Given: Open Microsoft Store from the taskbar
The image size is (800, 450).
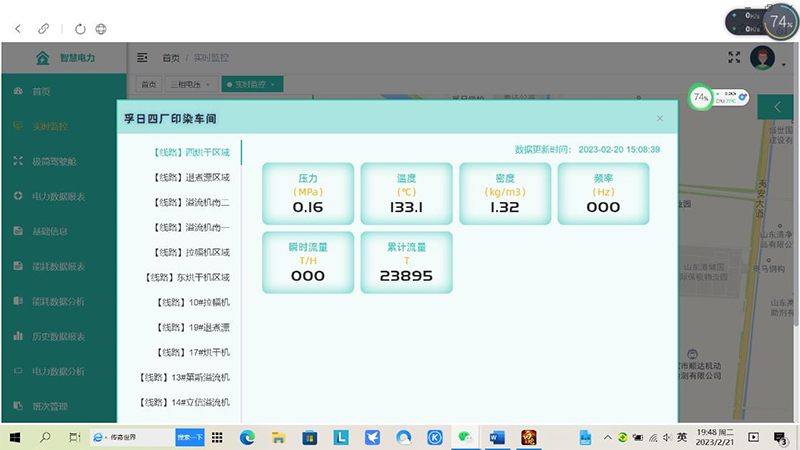Looking at the screenshot, I should [310, 437].
